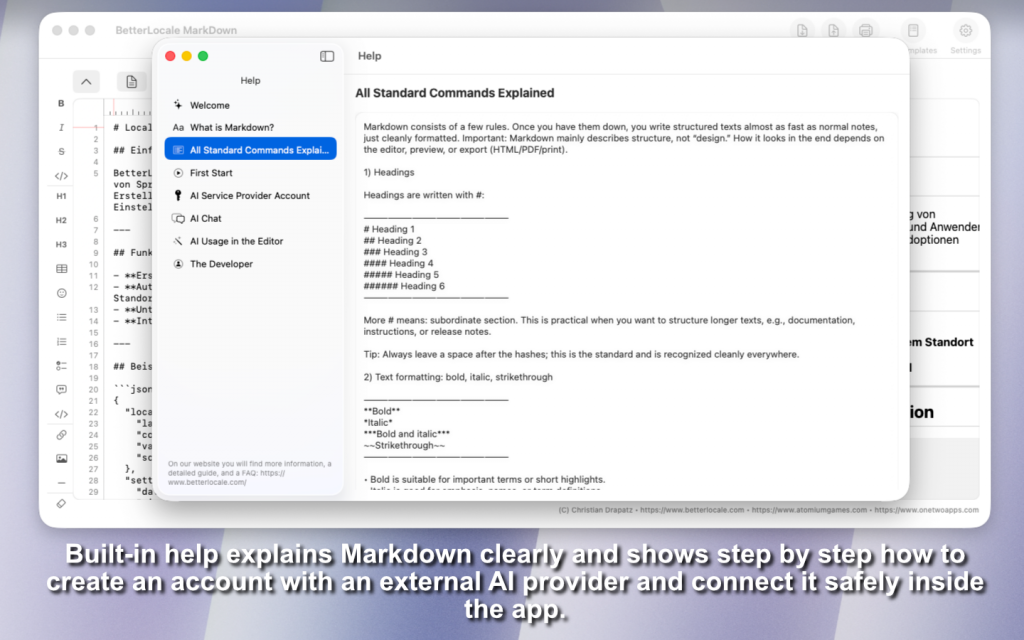This screenshot has width=1024, height=640.
Task: Toggle the Help sidebar visibility
Action: click(327, 56)
